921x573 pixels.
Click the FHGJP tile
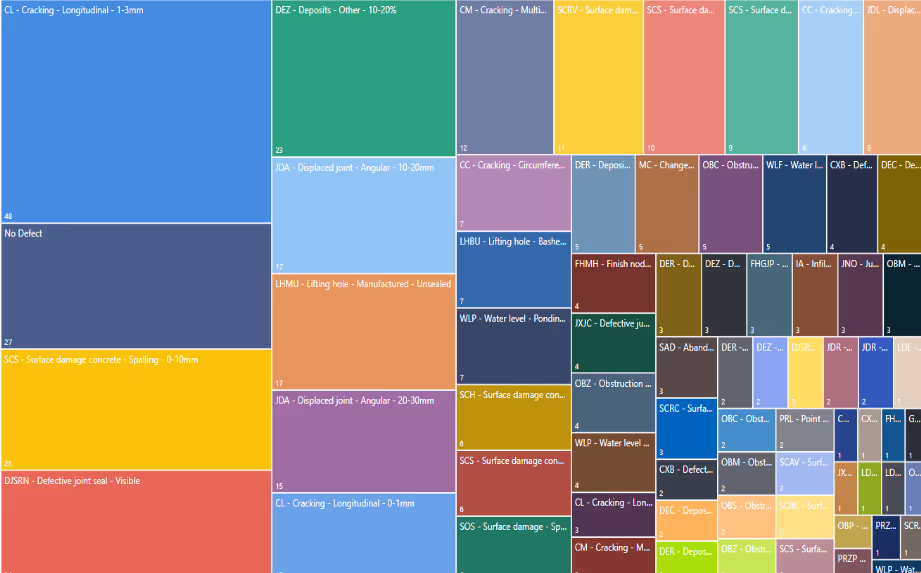pos(769,295)
